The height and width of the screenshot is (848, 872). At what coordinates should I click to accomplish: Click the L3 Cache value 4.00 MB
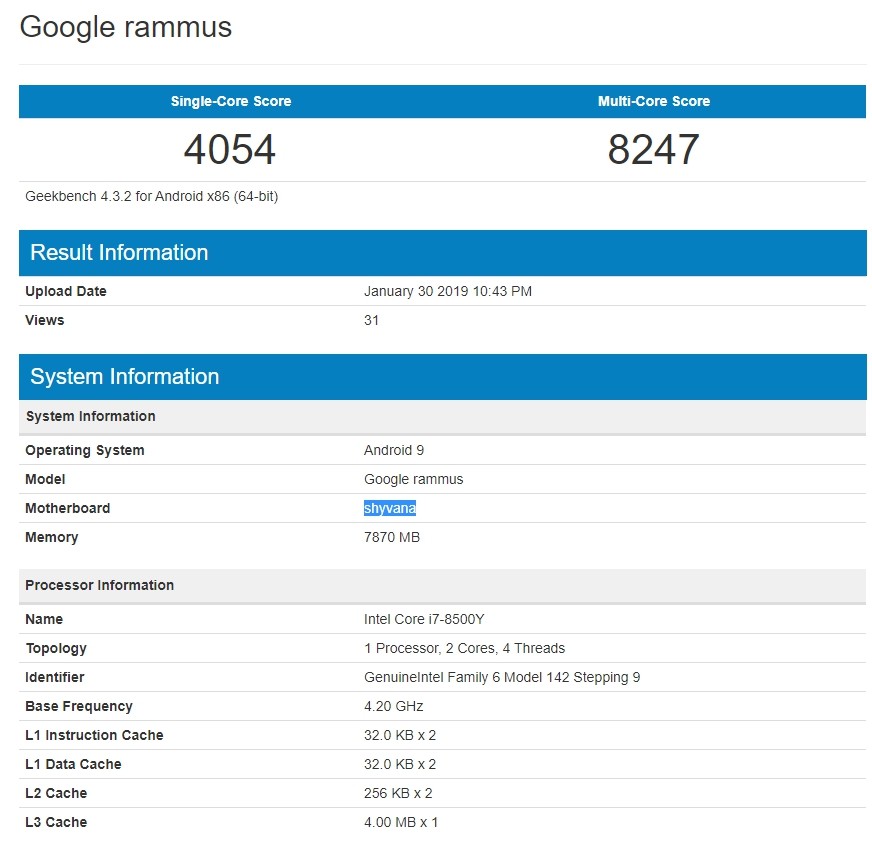pyautogui.click(x=401, y=822)
